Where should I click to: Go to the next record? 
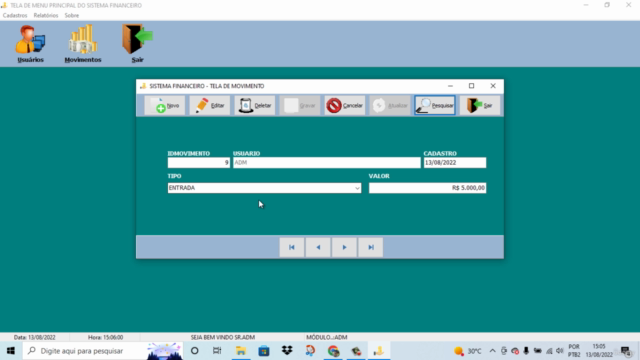[x=344, y=247]
